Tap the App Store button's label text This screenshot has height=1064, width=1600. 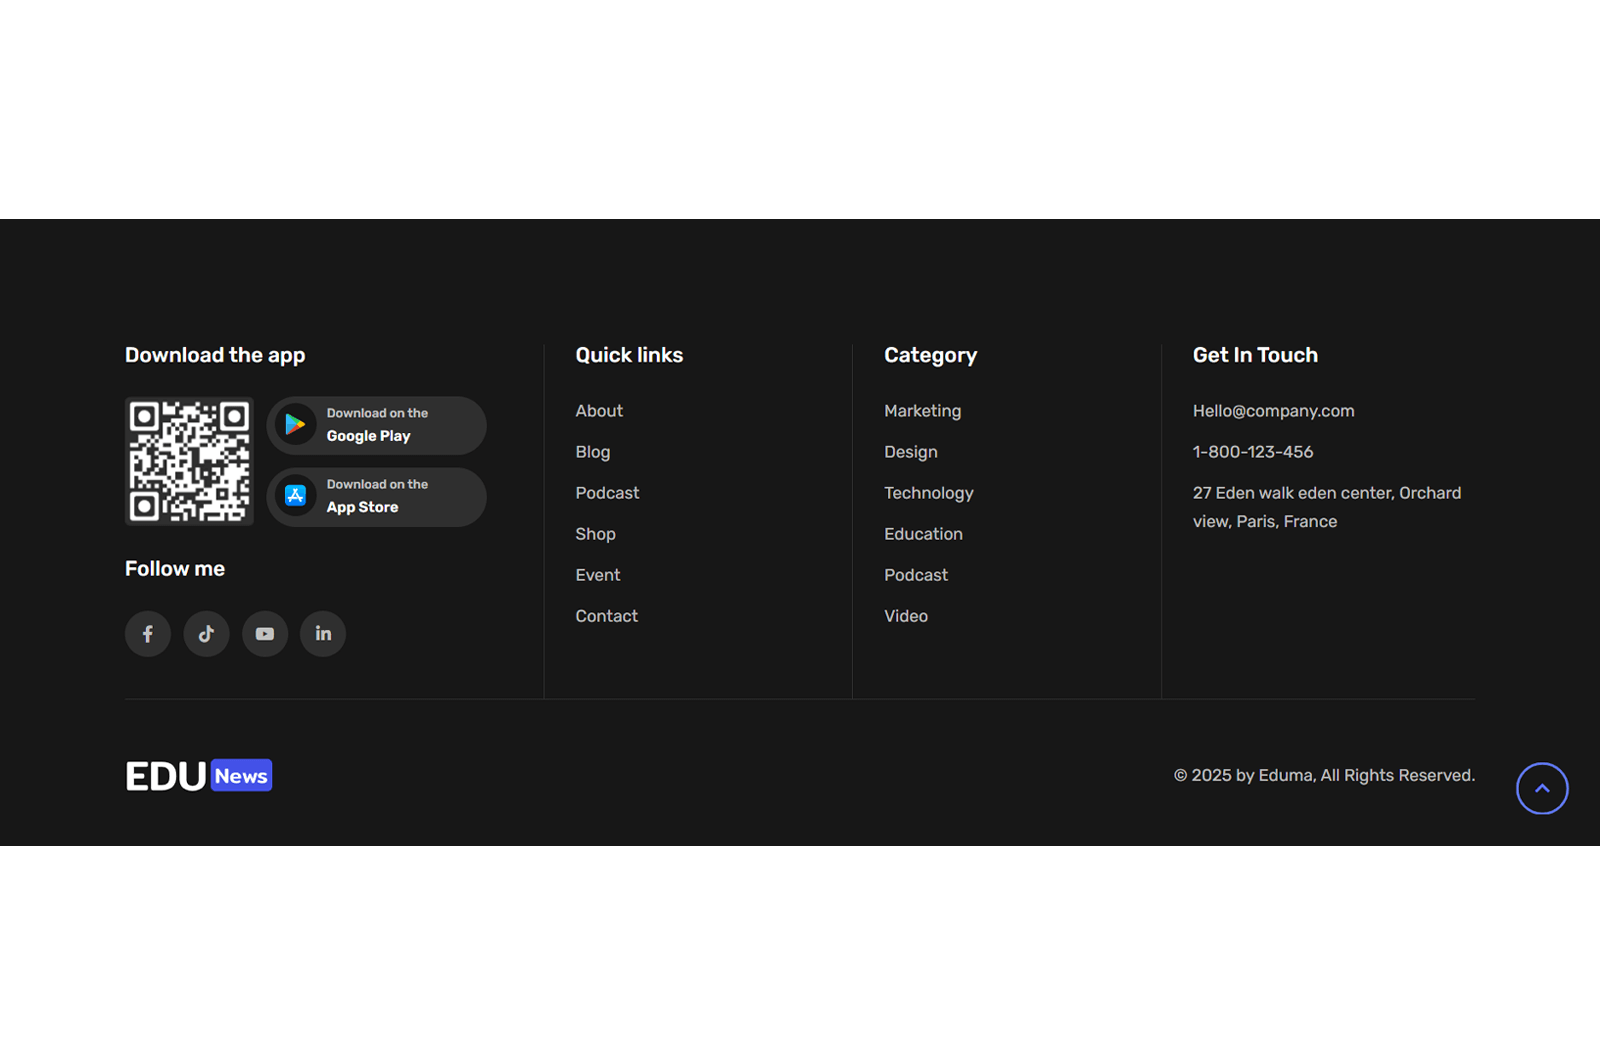(377, 496)
